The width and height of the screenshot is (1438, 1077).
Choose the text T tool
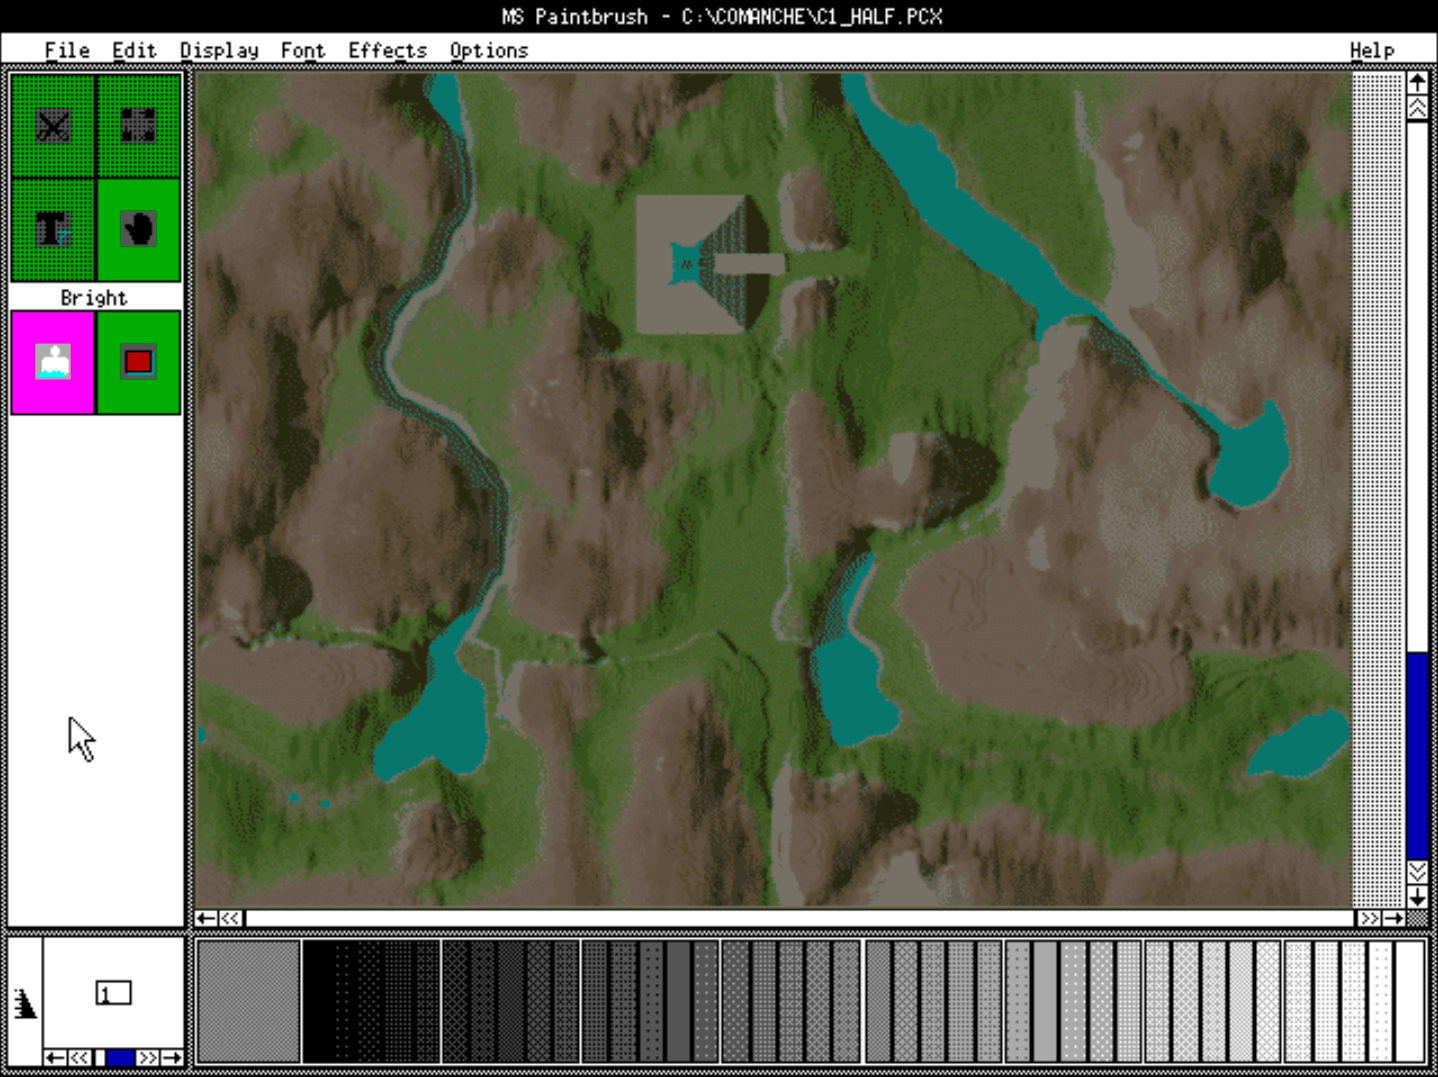click(x=53, y=230)
